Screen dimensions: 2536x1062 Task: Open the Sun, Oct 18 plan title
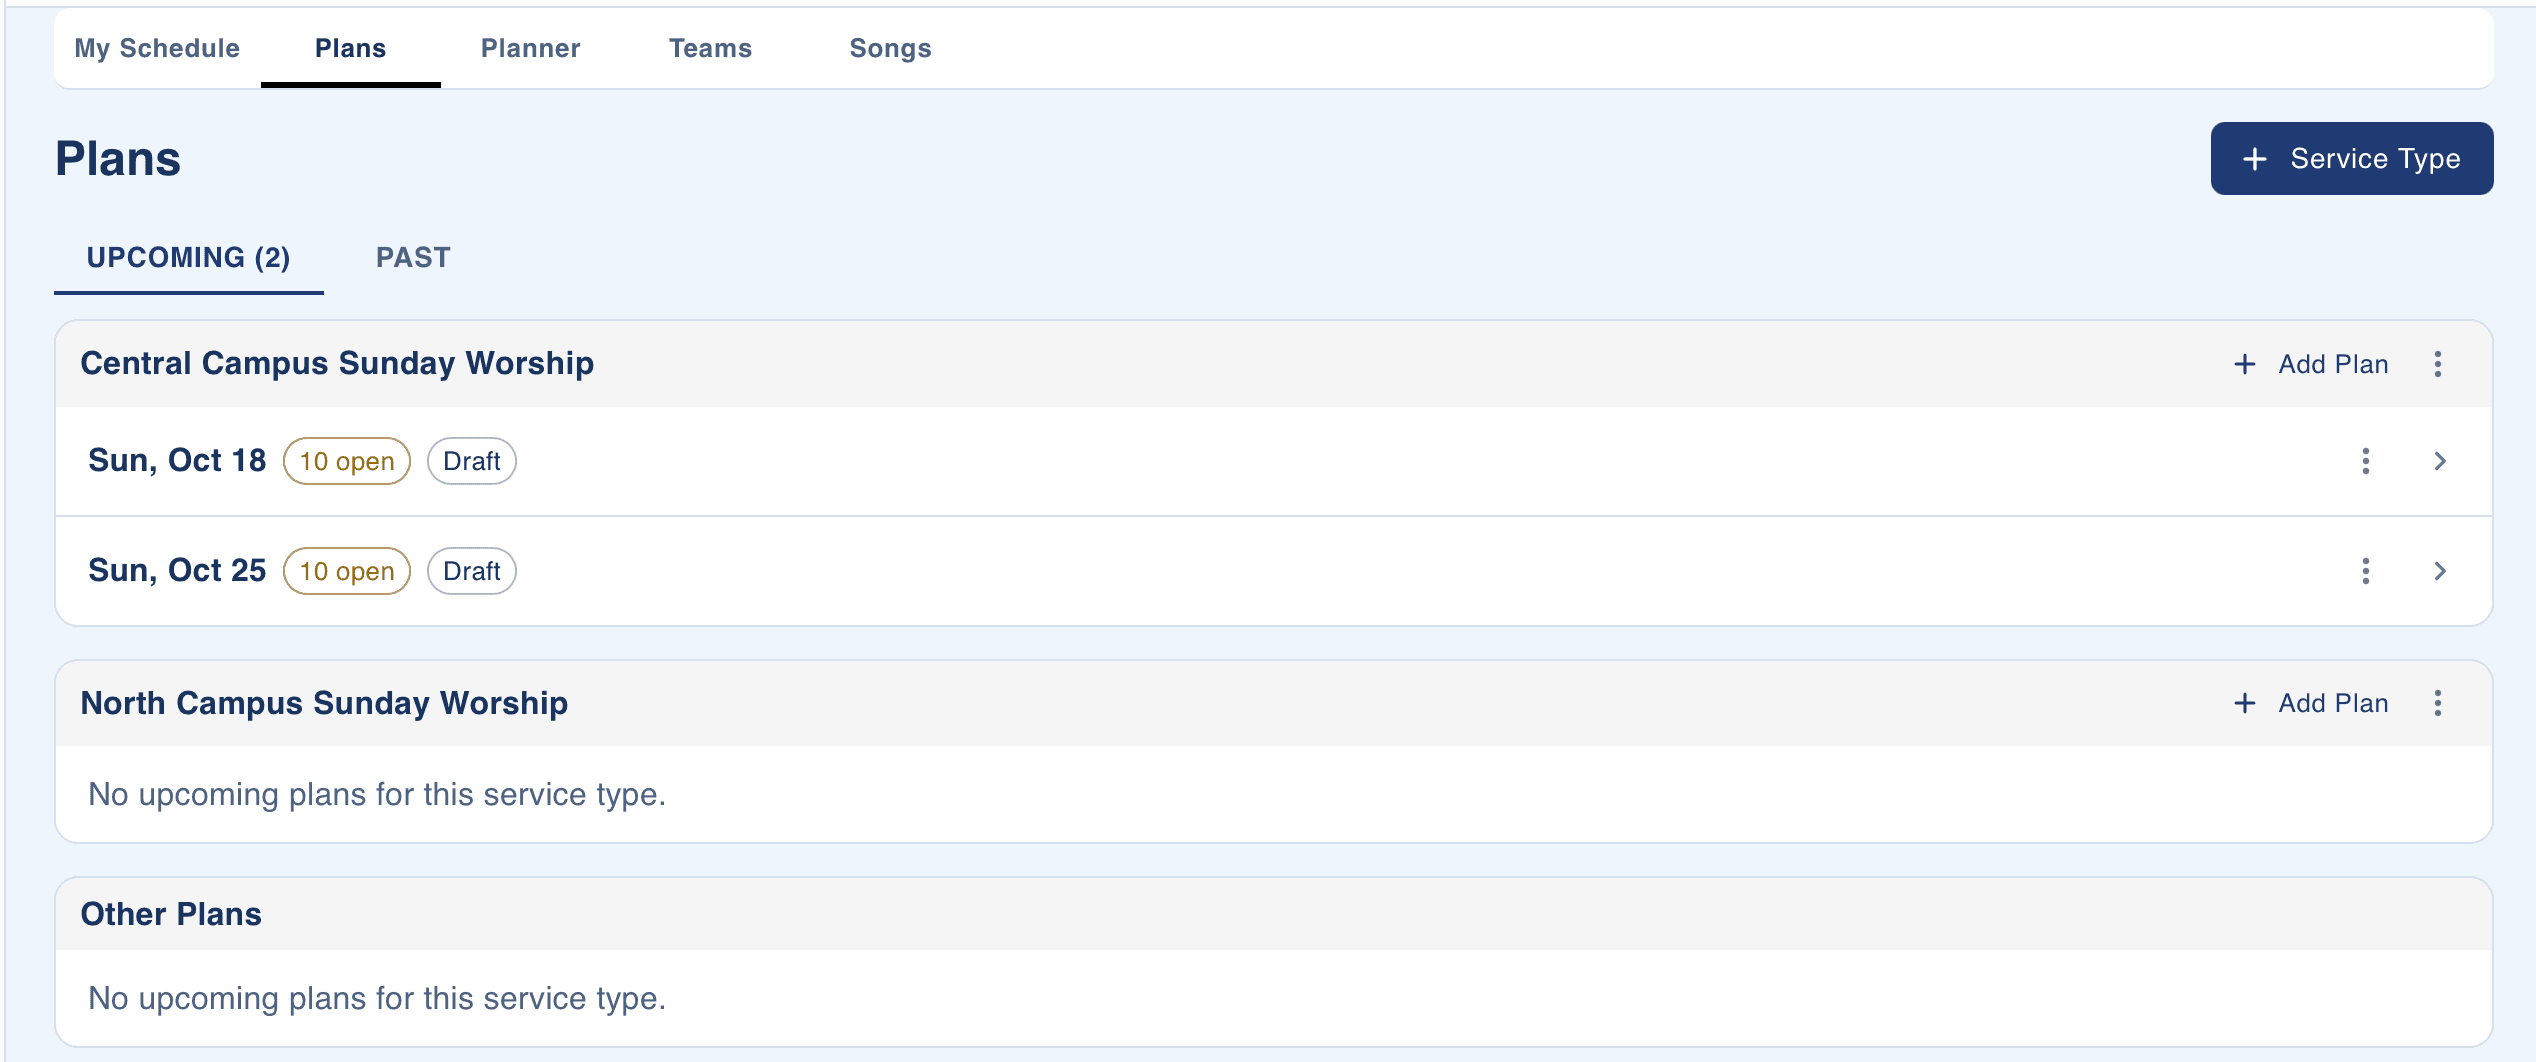[x=177, y=460]
